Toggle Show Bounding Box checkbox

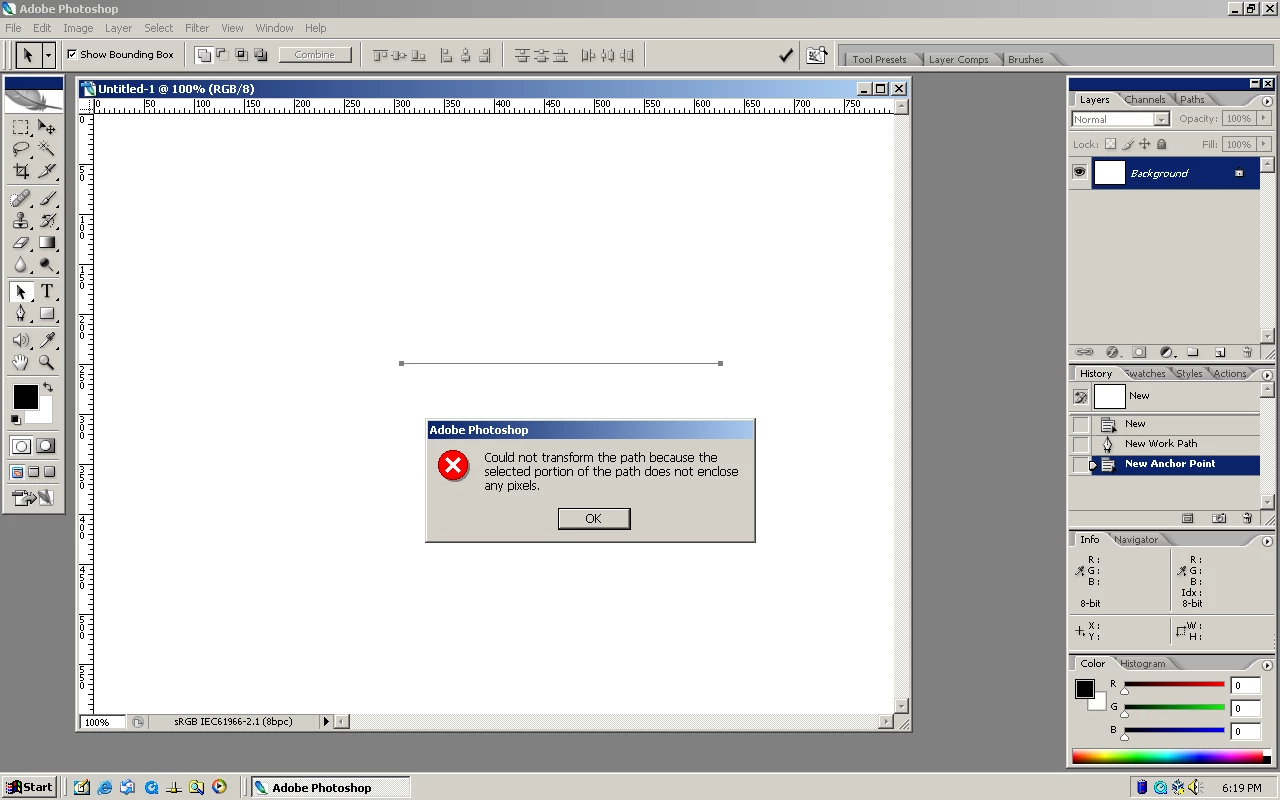click(72, 54)
